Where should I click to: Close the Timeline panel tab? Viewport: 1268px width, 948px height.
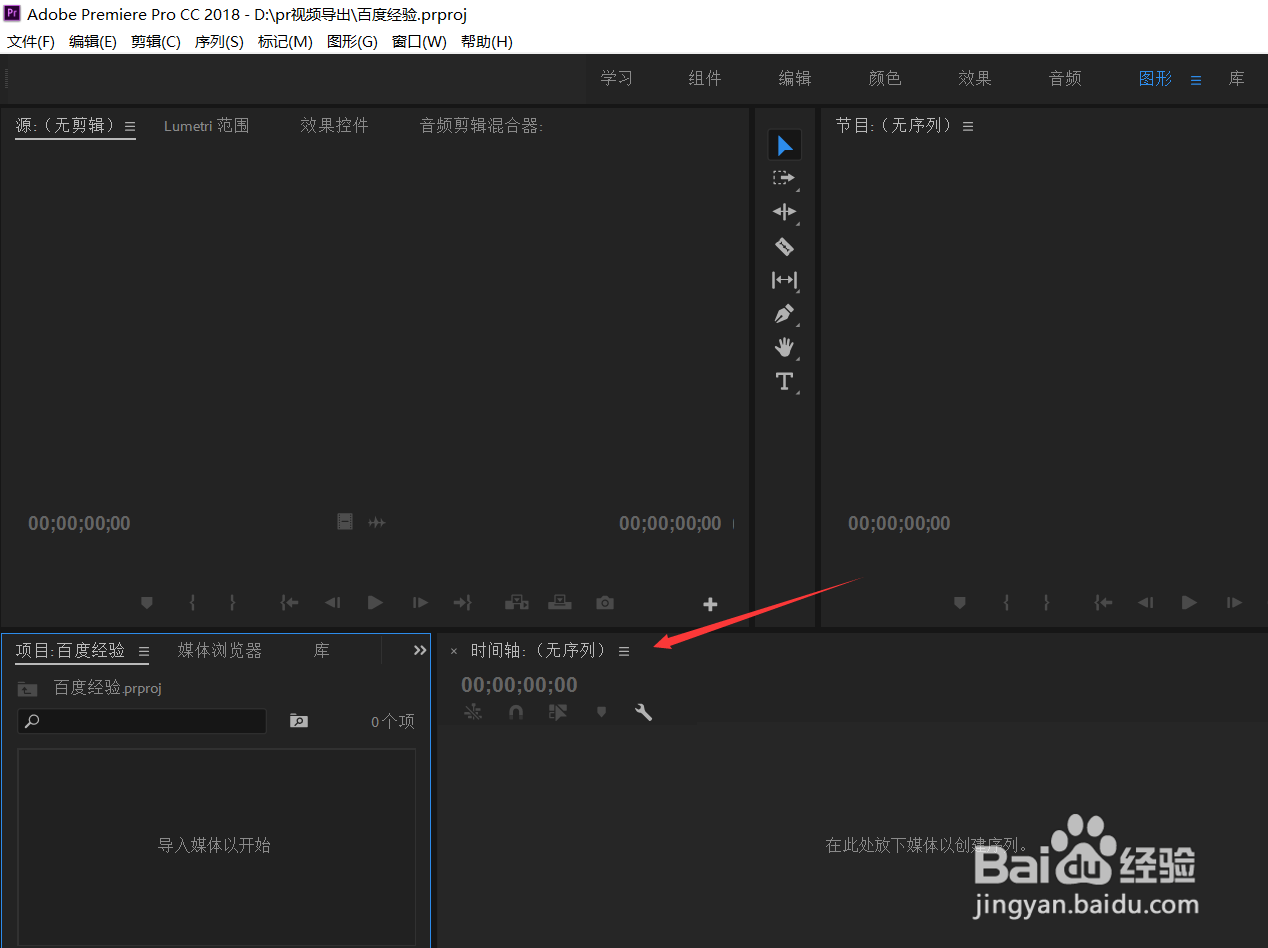[454, 651]
